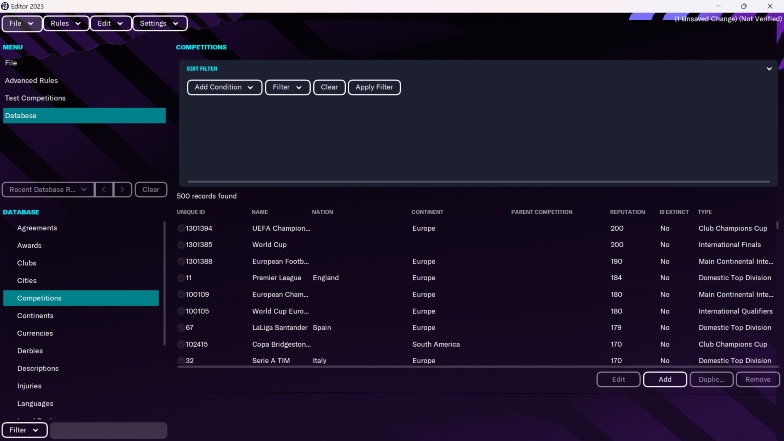Click the Duplicate button
Viewport: 784px width, 441px height.
click(x=712, y=380)
